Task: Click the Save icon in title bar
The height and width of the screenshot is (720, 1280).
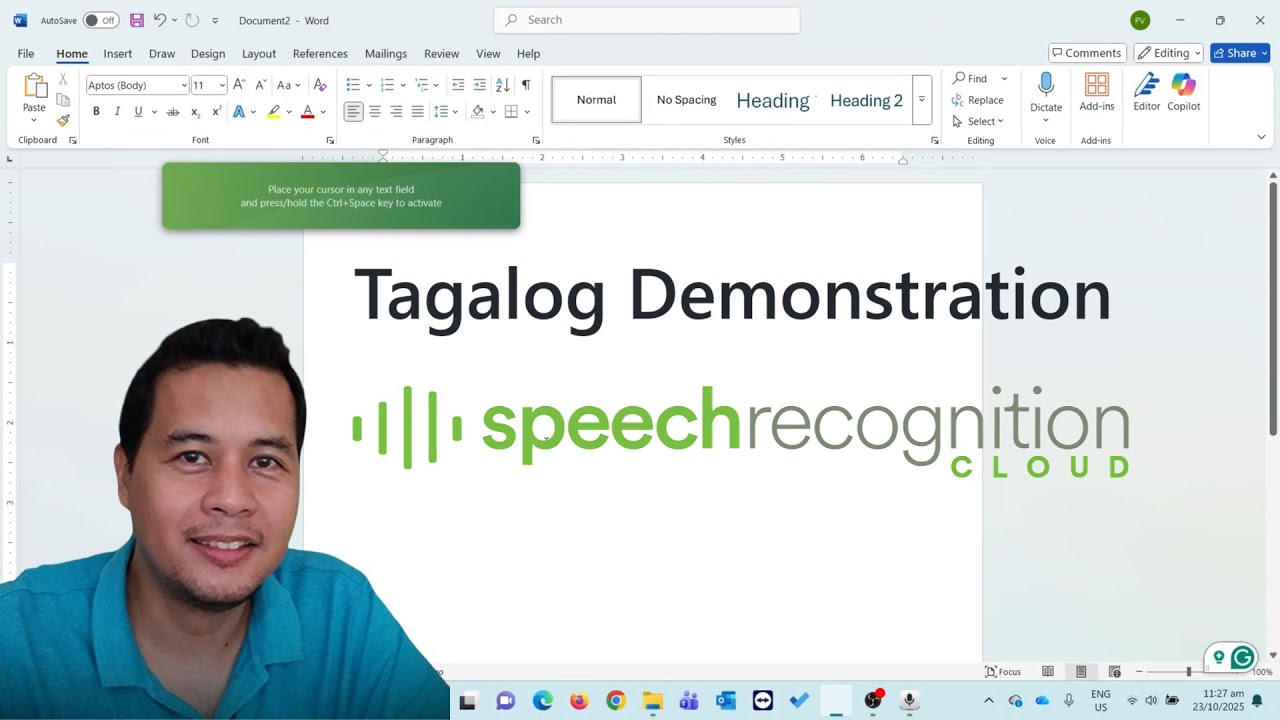Action: [137, 20]
